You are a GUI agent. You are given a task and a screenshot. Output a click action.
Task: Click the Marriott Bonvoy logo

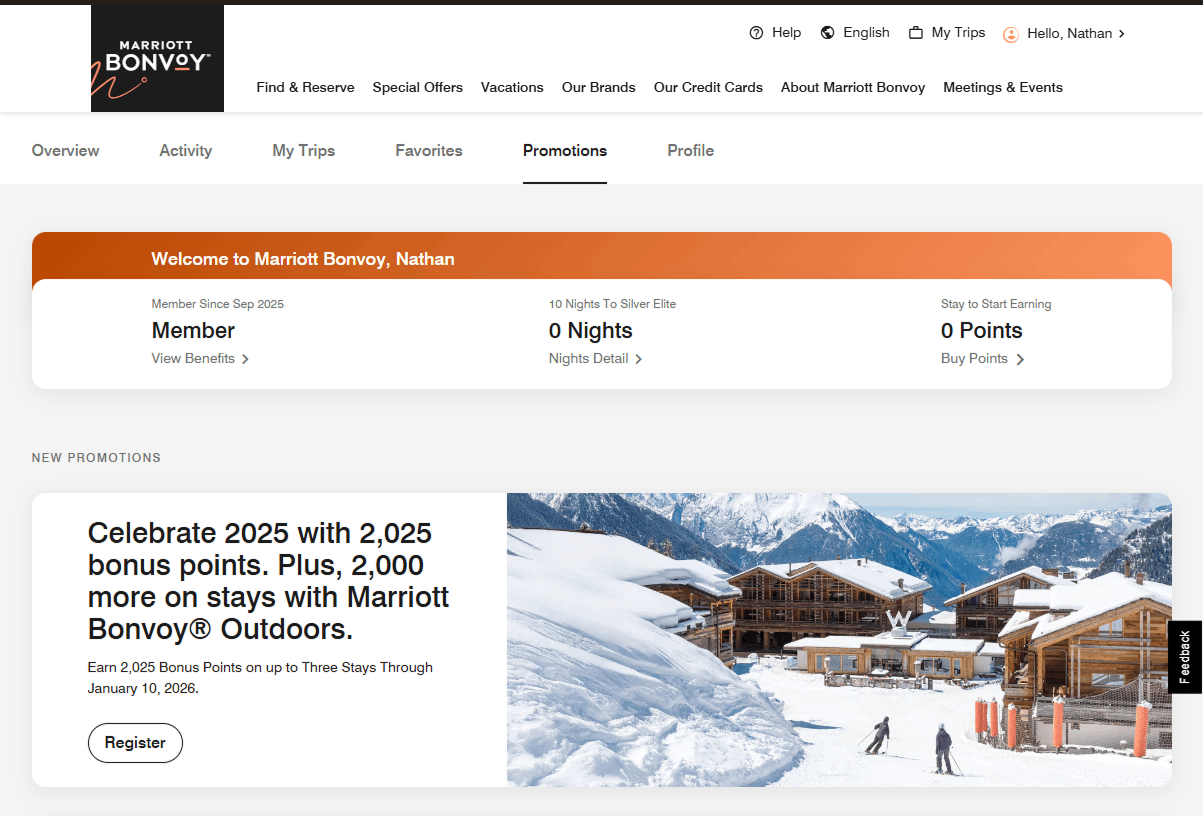(157, 58)
